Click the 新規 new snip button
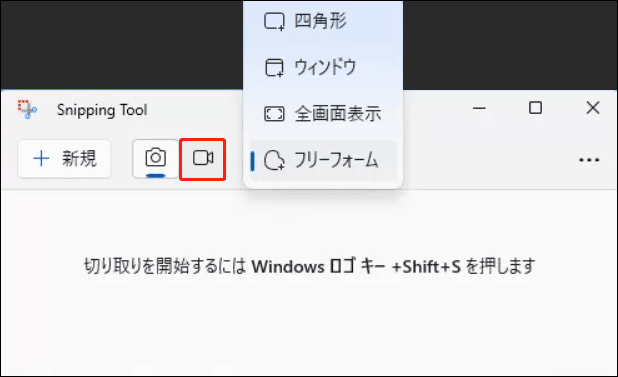618x377 pixels. pos(64,159)
